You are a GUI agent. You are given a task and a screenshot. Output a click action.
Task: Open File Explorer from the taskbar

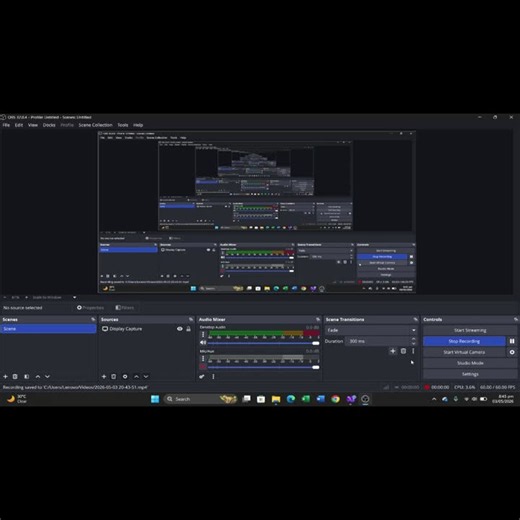point(276,399)
